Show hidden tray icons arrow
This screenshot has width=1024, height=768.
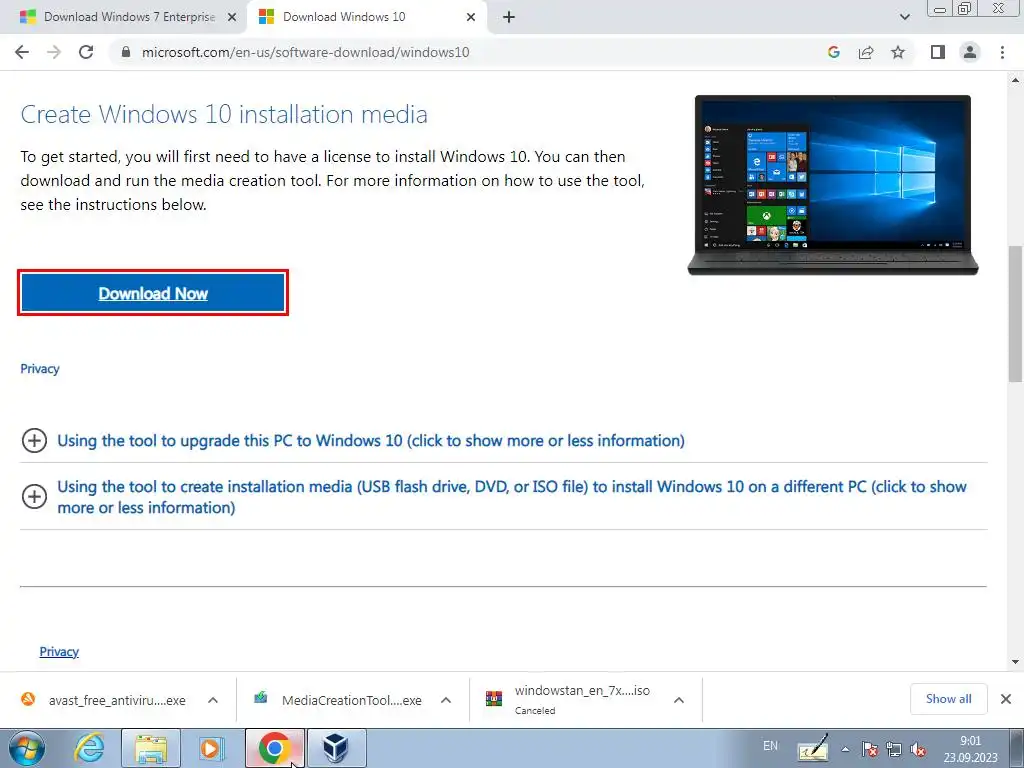pos(845,749)
